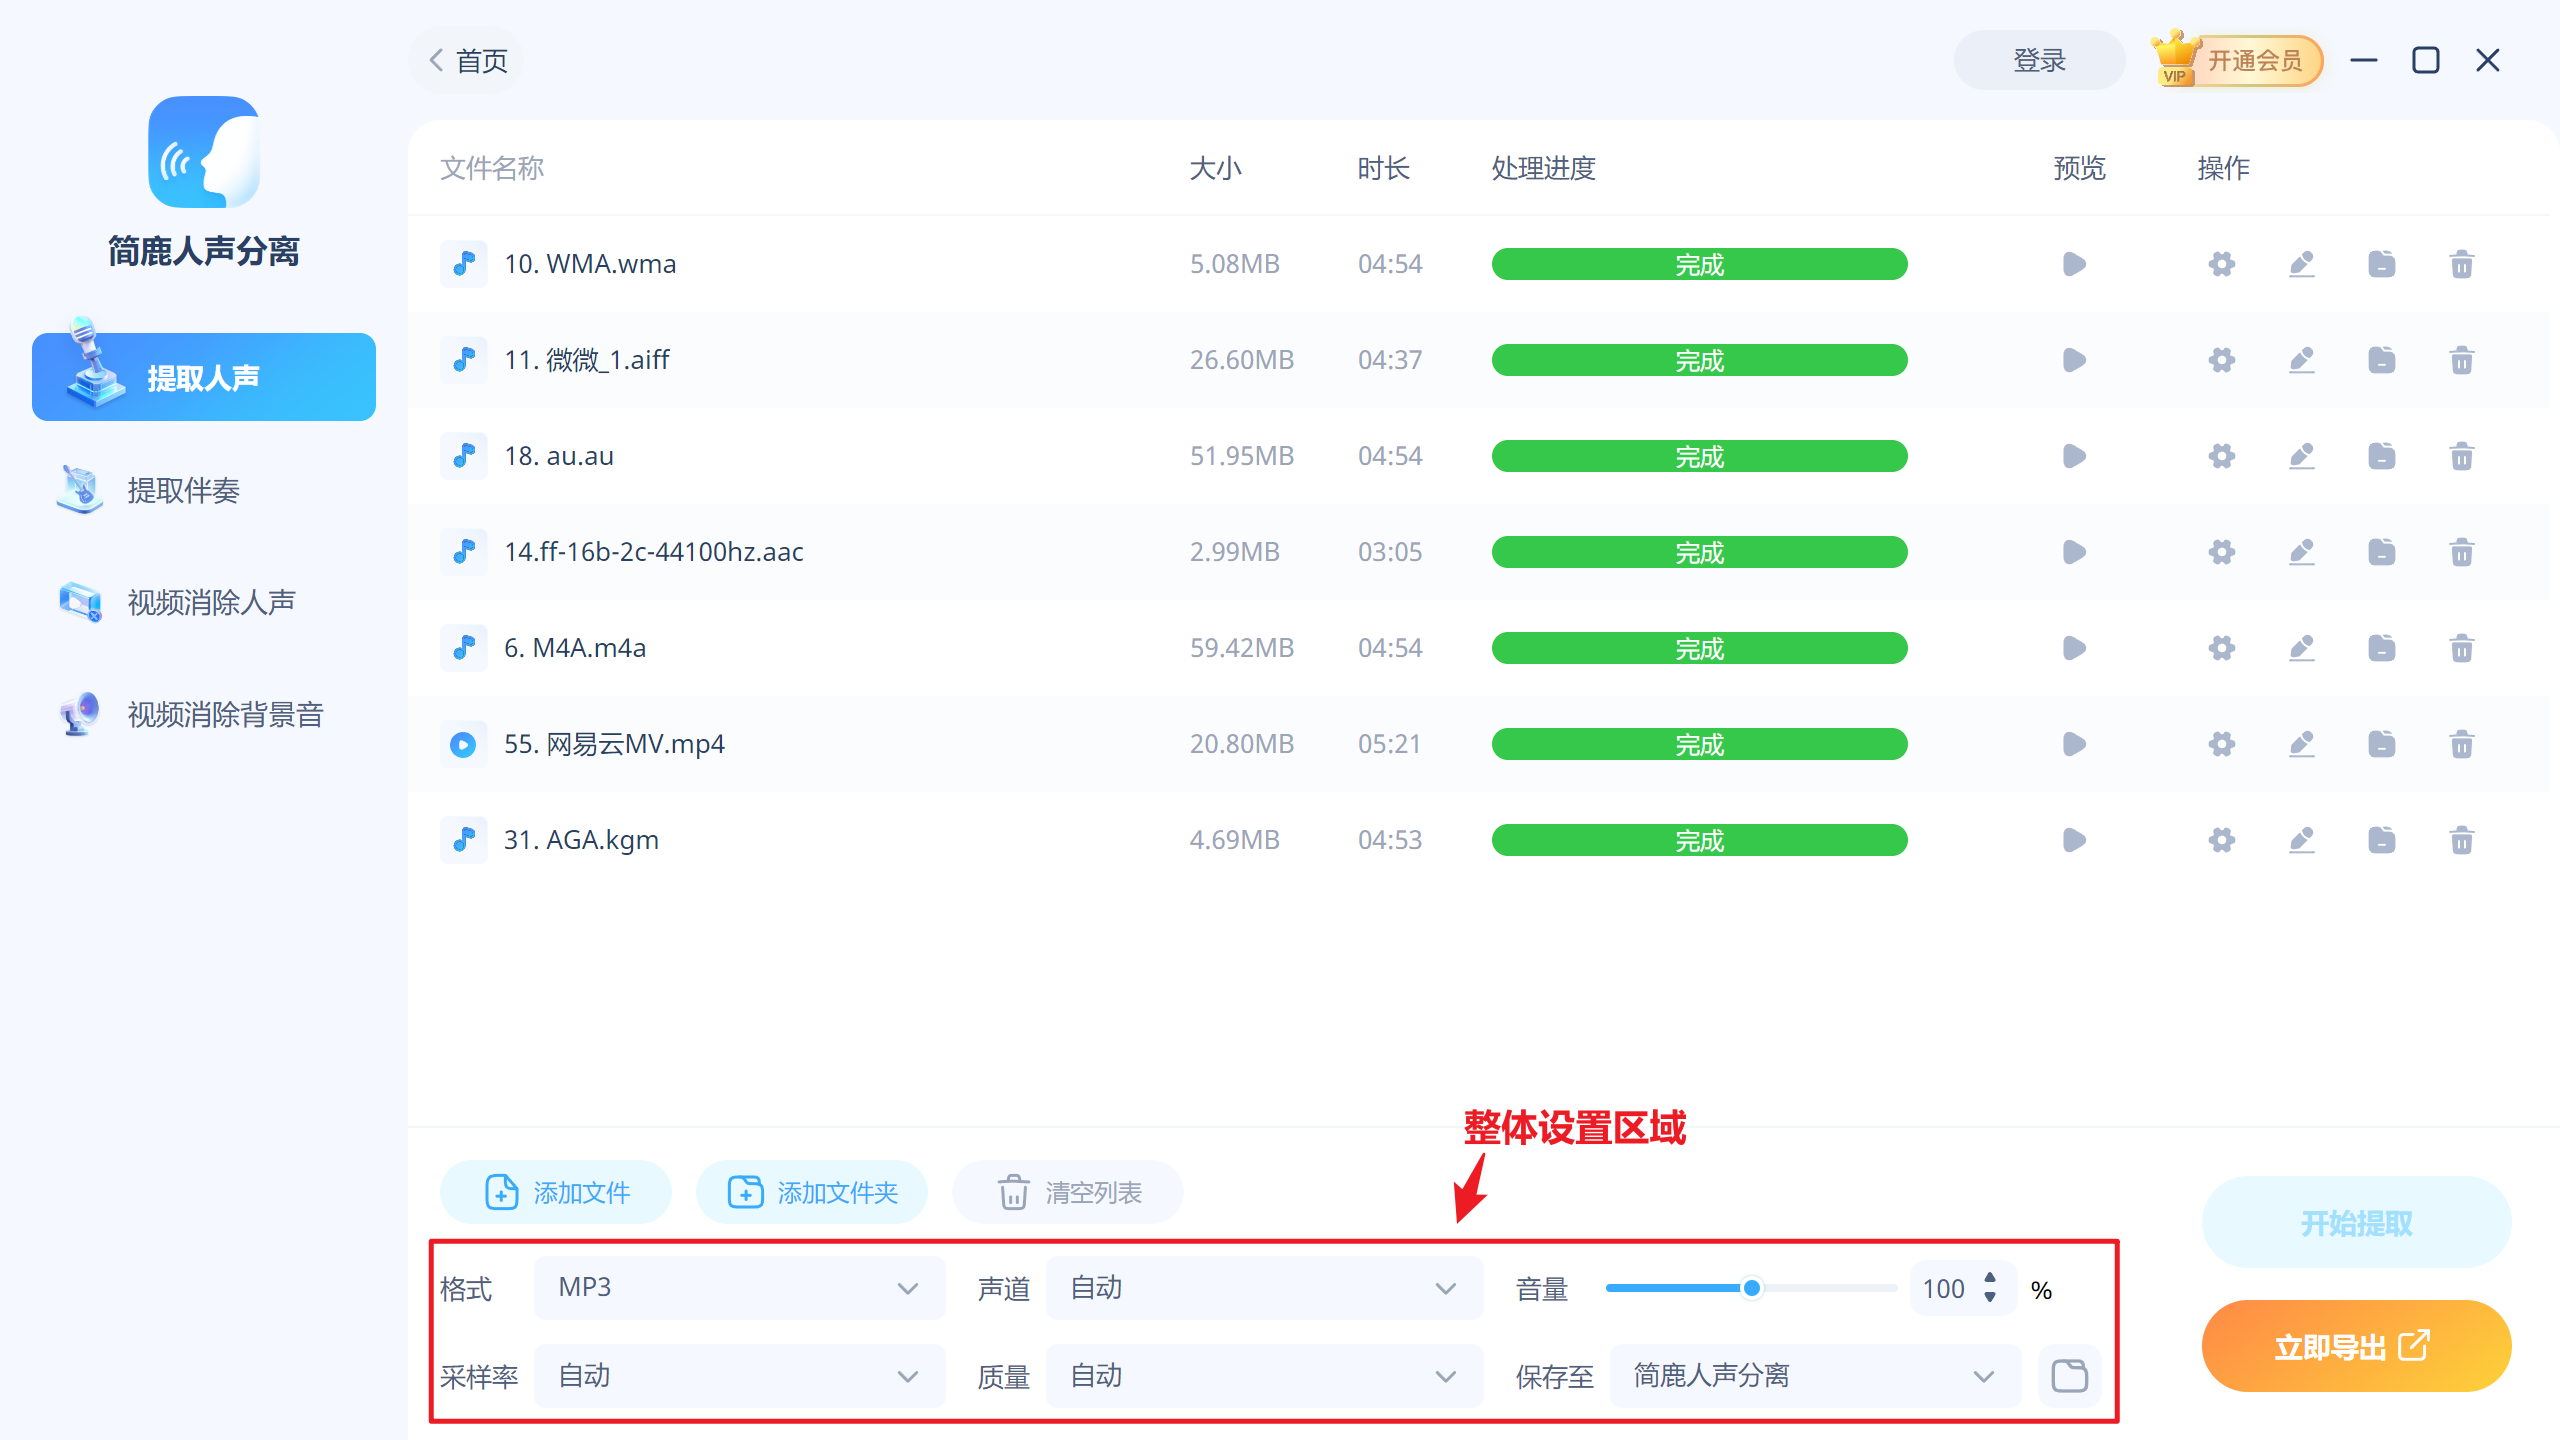
Task: Open settings gear for 11. 微微_1.aiff
Action: pos(2221,359)
